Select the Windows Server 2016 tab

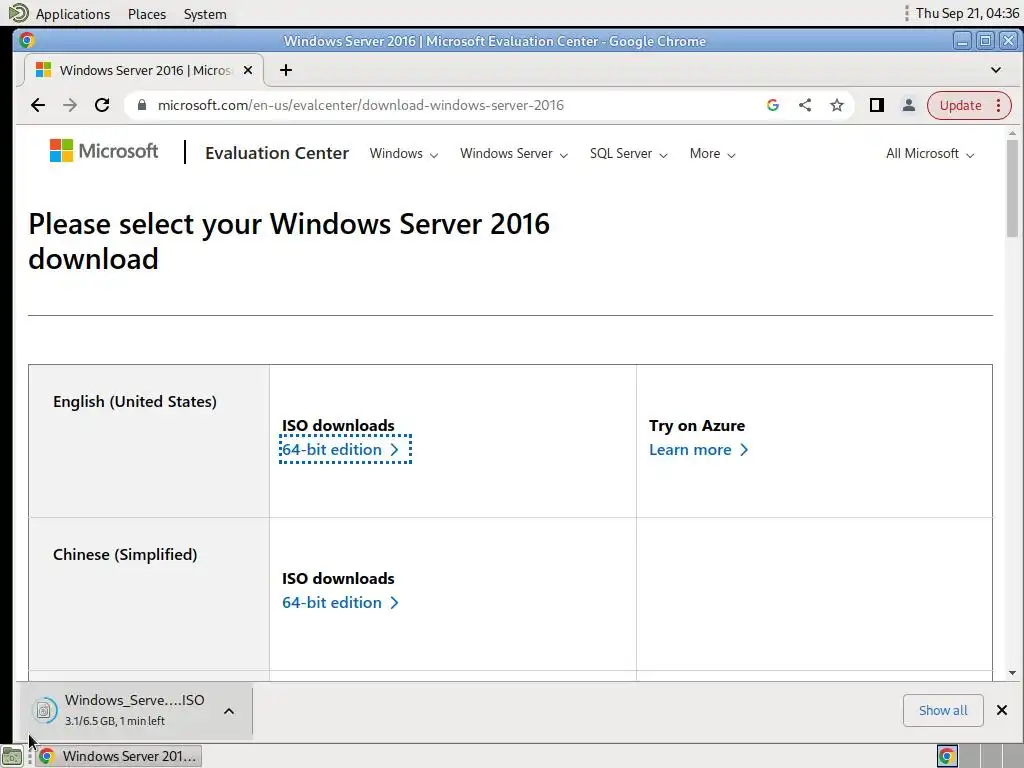(x=144, y=70)
